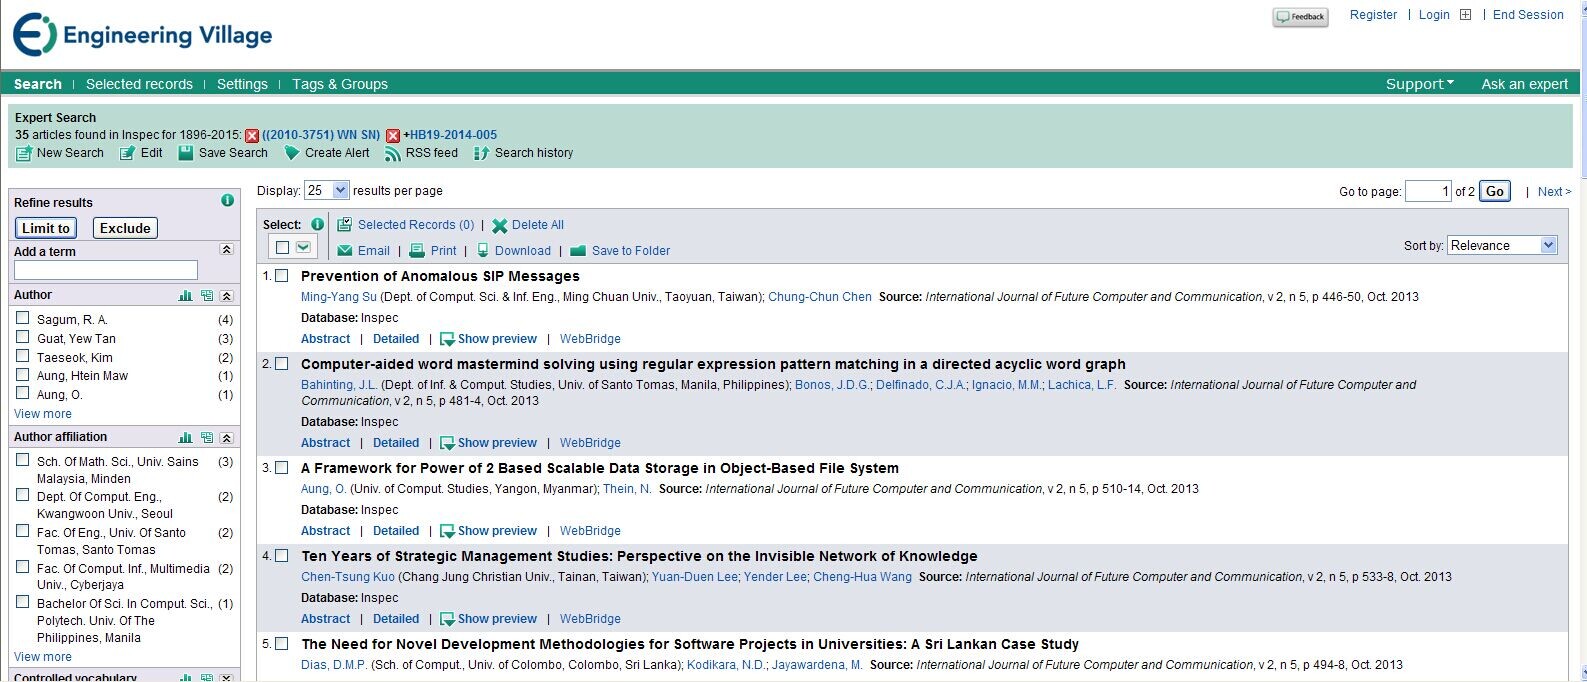Click the Engineering Village logo

pyautogui.click(x=143, y=35)
